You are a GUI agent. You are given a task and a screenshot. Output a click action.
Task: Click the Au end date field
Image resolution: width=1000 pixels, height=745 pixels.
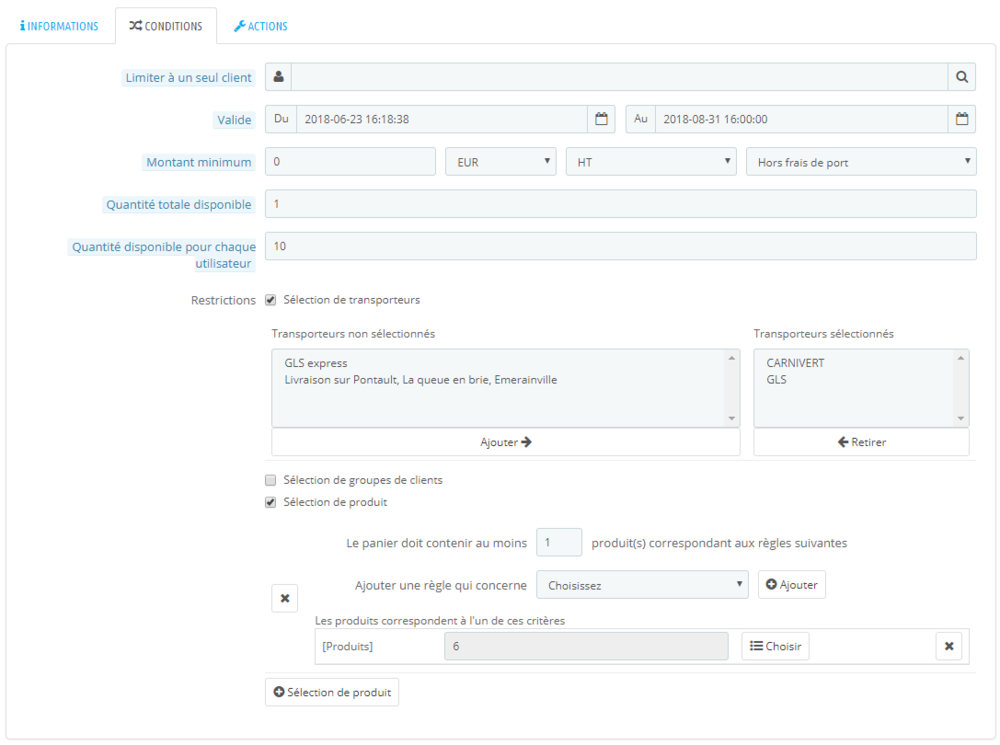802,119
